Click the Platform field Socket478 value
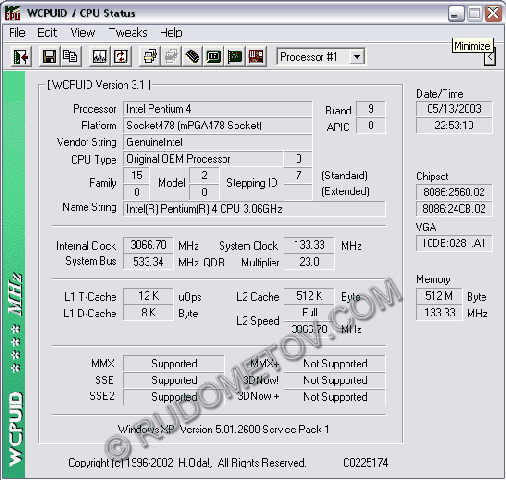Viewport: 506px width, 480px height. 217,125
